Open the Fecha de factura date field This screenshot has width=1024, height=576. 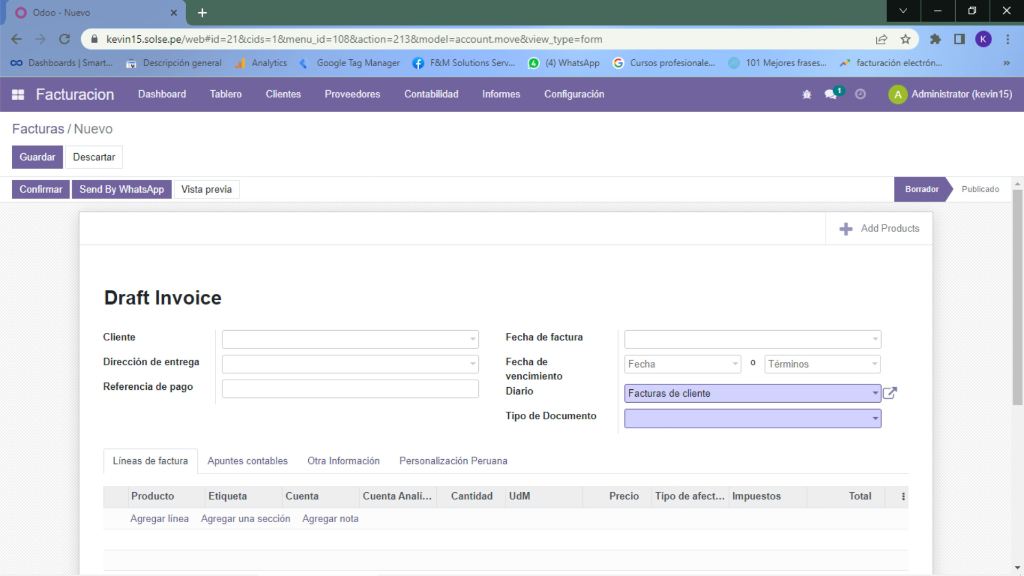coord(752,339)
